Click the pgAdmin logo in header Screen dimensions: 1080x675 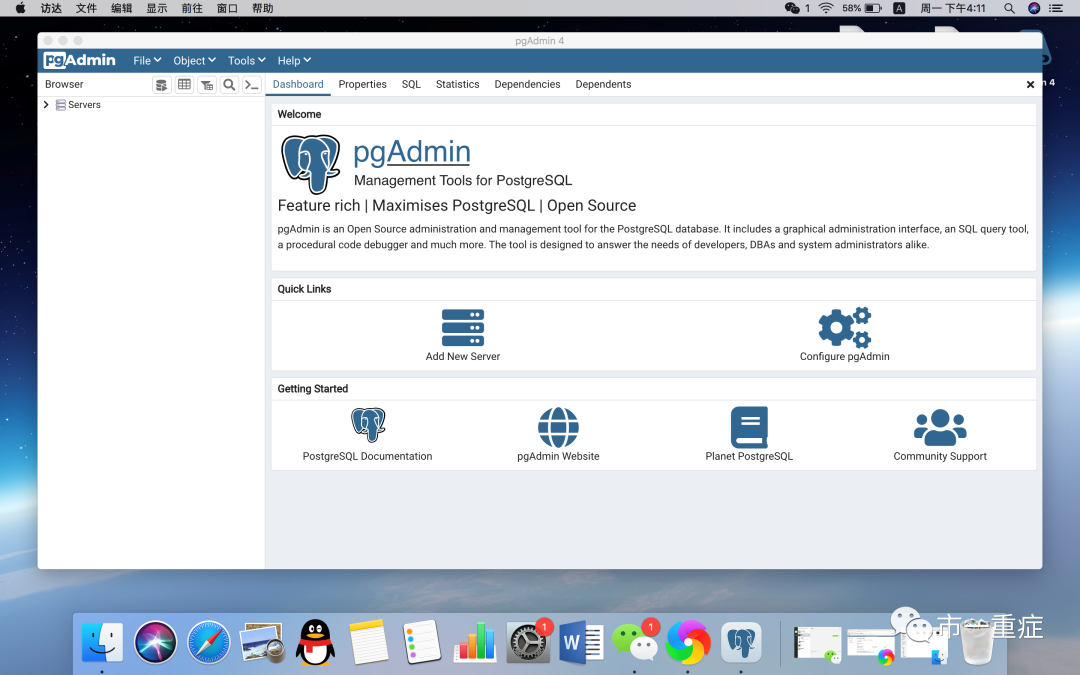click(80, 61)
